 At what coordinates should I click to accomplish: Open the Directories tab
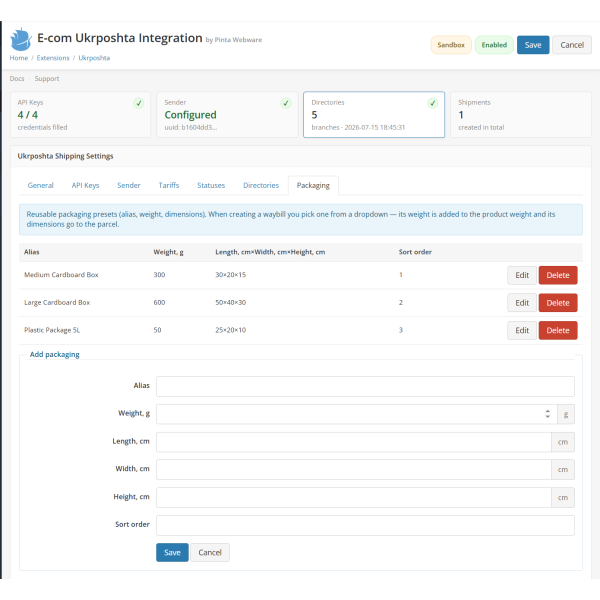261,185
